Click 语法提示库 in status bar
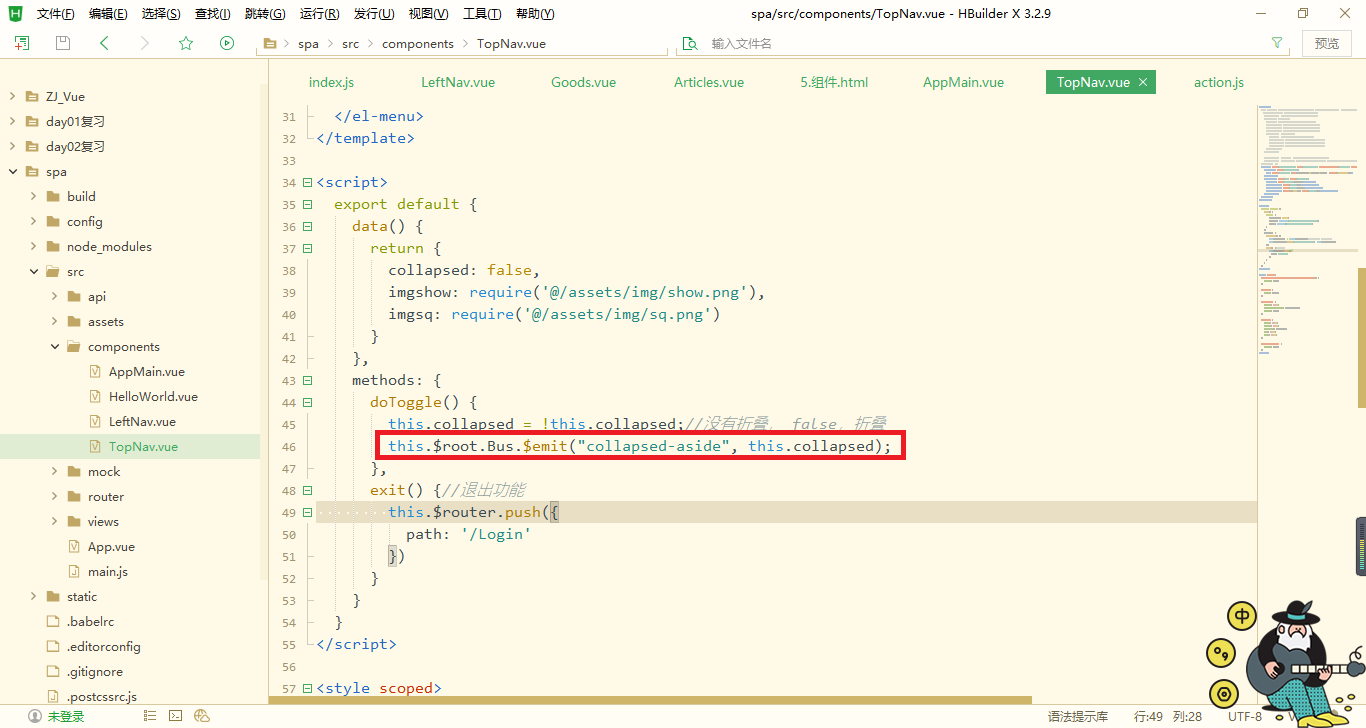This screenshot has height=728, width=1366. [1078, 716]
